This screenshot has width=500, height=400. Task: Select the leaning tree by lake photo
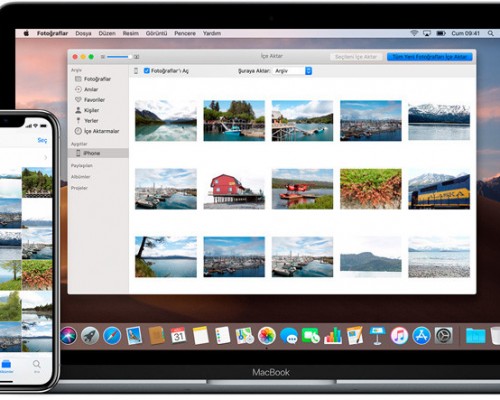166,257
